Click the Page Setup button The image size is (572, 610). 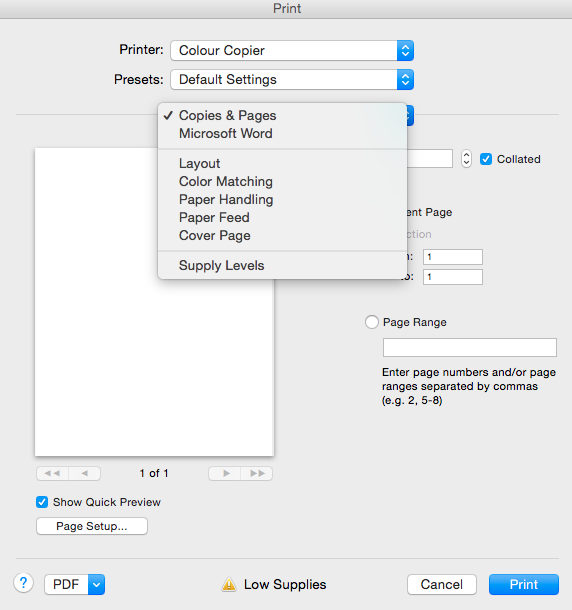click(x=92, y=526)
